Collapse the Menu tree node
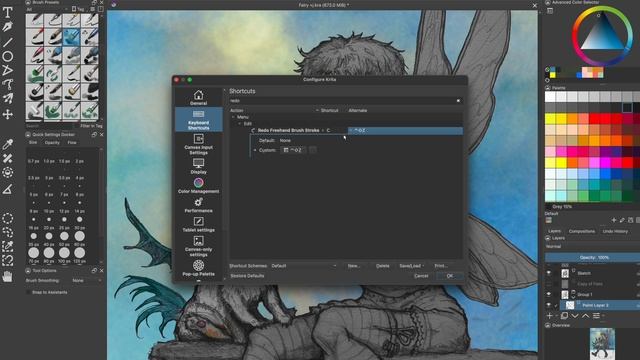The image size is (640, 360). pos(233,117)
